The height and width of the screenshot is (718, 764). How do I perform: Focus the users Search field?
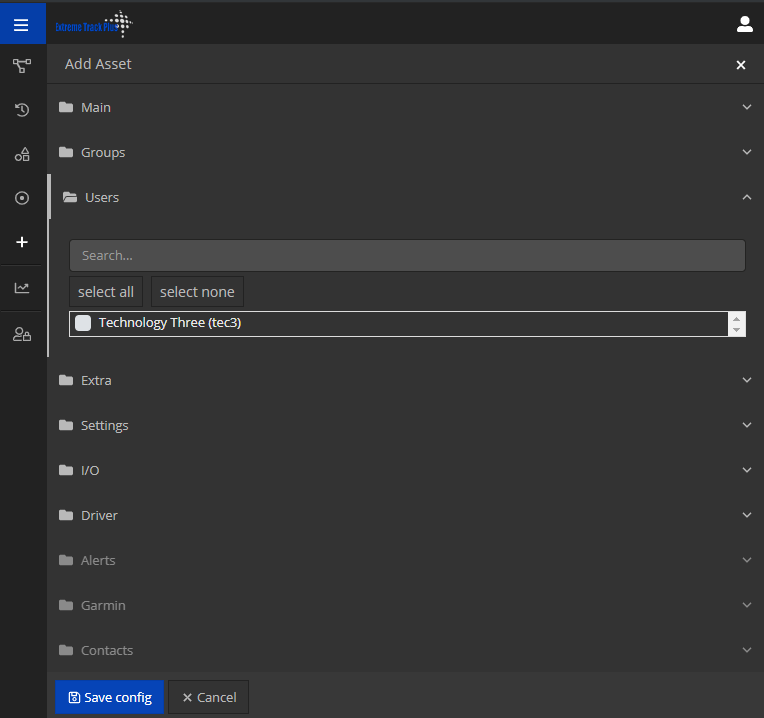(x=407, y=255)
